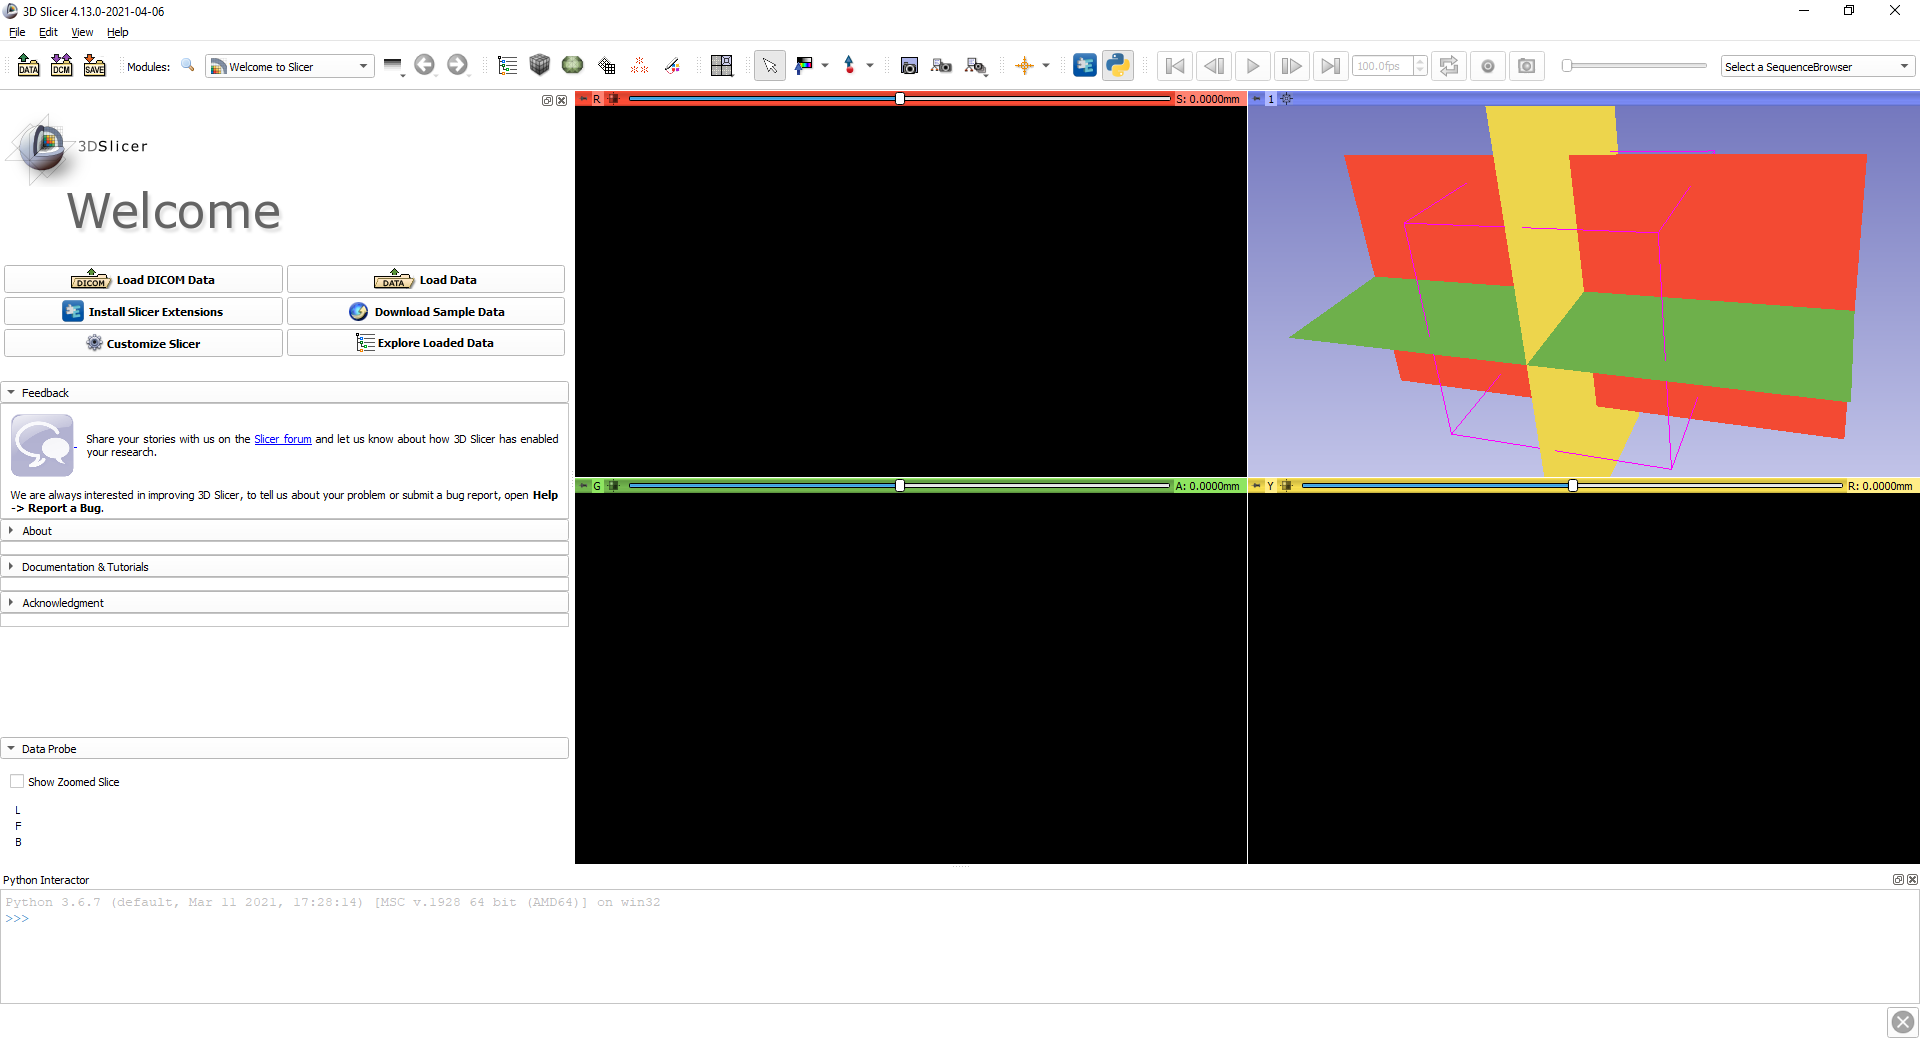Viewport: 1920px width, 1040px height.
Task: Expand the About section
Action: [285, 531]
